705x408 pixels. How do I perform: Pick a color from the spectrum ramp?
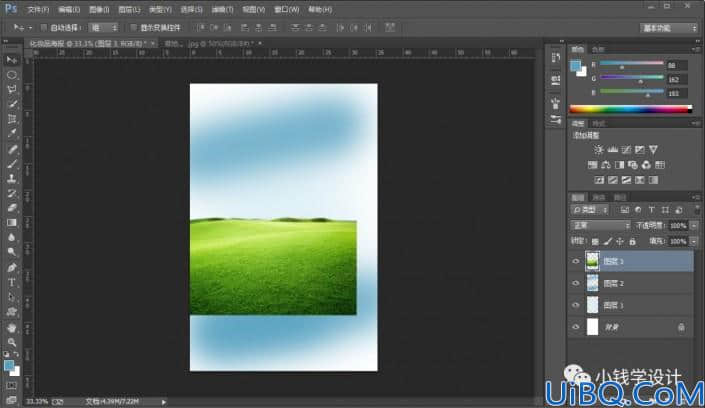(x=630, y=109)
